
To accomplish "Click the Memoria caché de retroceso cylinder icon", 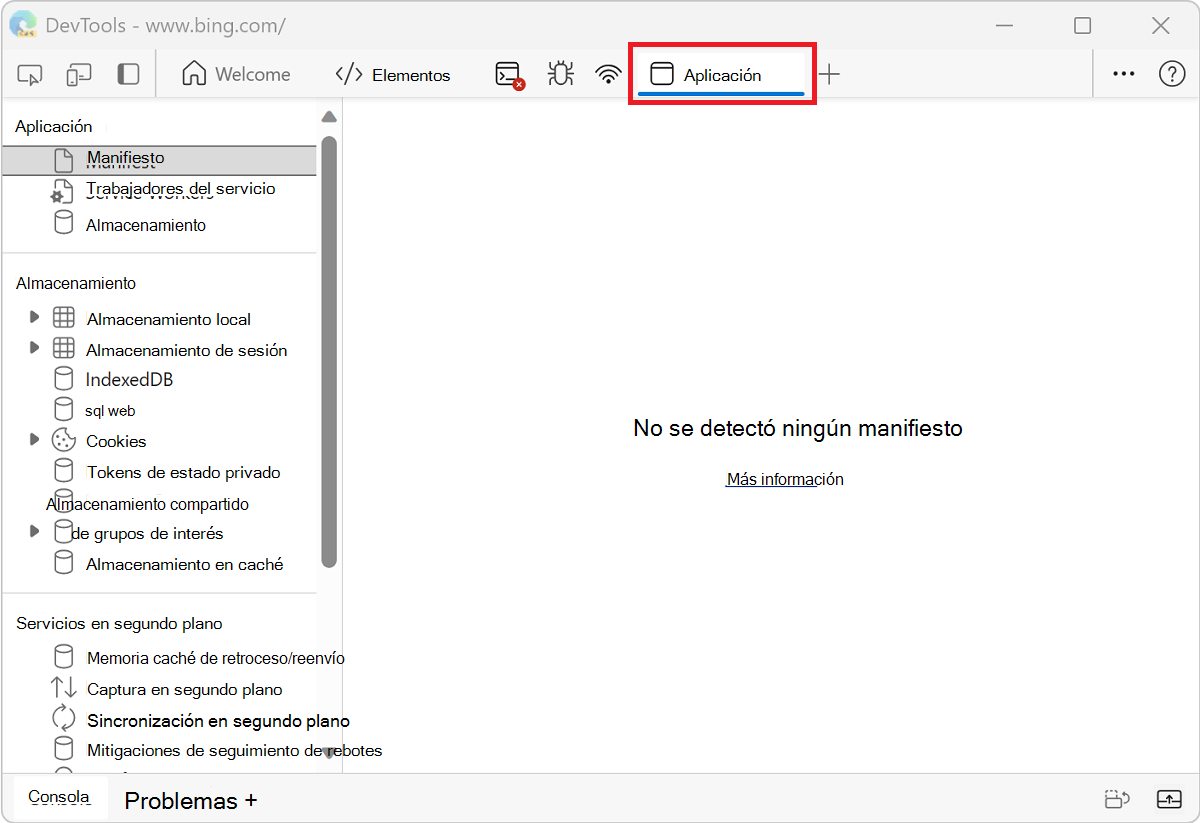I will coord(63,657).
